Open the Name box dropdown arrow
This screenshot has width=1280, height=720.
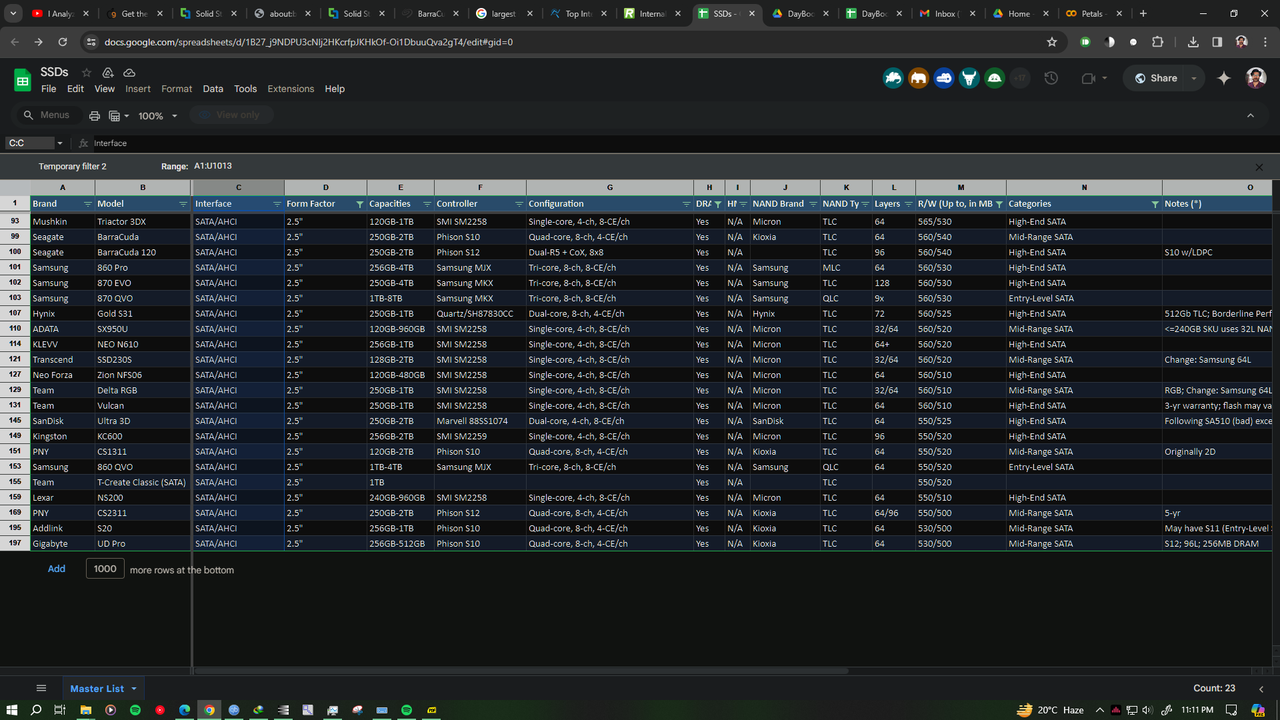click(60, 143)
